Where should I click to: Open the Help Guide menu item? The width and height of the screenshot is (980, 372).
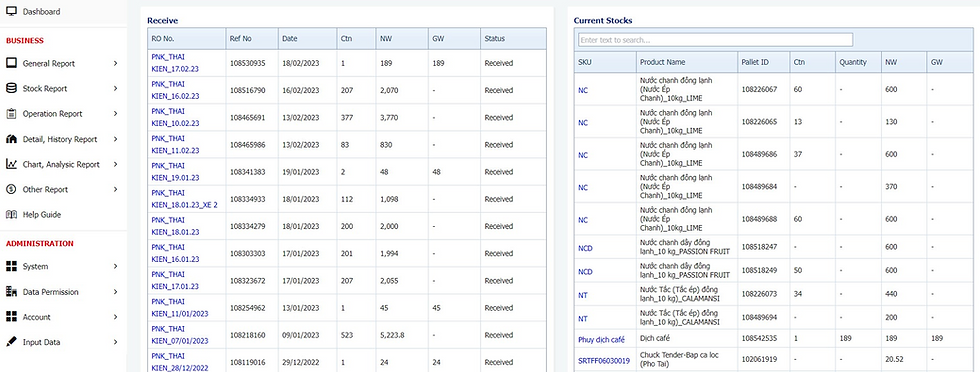pyautogui.click(x=63, y=214)
